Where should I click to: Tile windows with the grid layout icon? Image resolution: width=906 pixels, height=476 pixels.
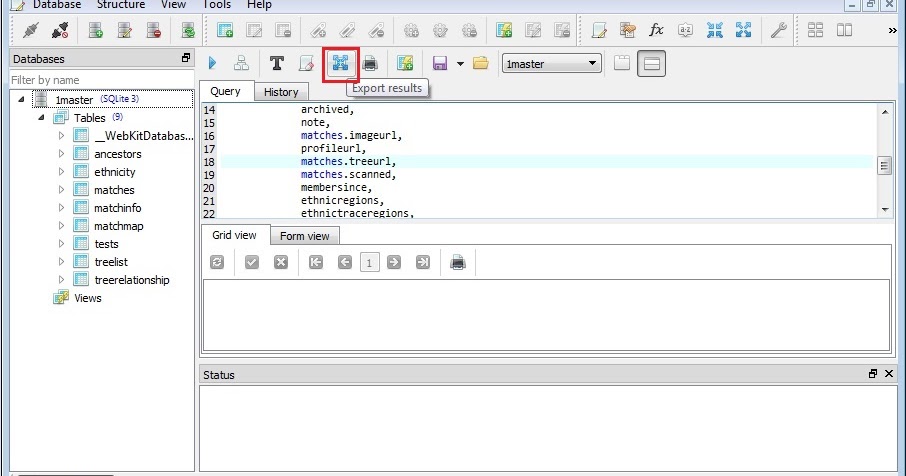click(815, 30)
